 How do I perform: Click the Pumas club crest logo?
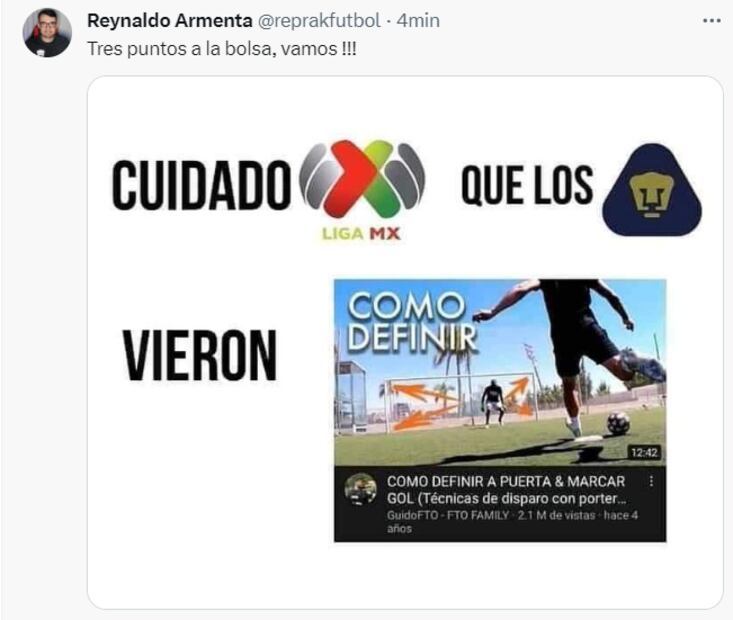click(652, 189)
